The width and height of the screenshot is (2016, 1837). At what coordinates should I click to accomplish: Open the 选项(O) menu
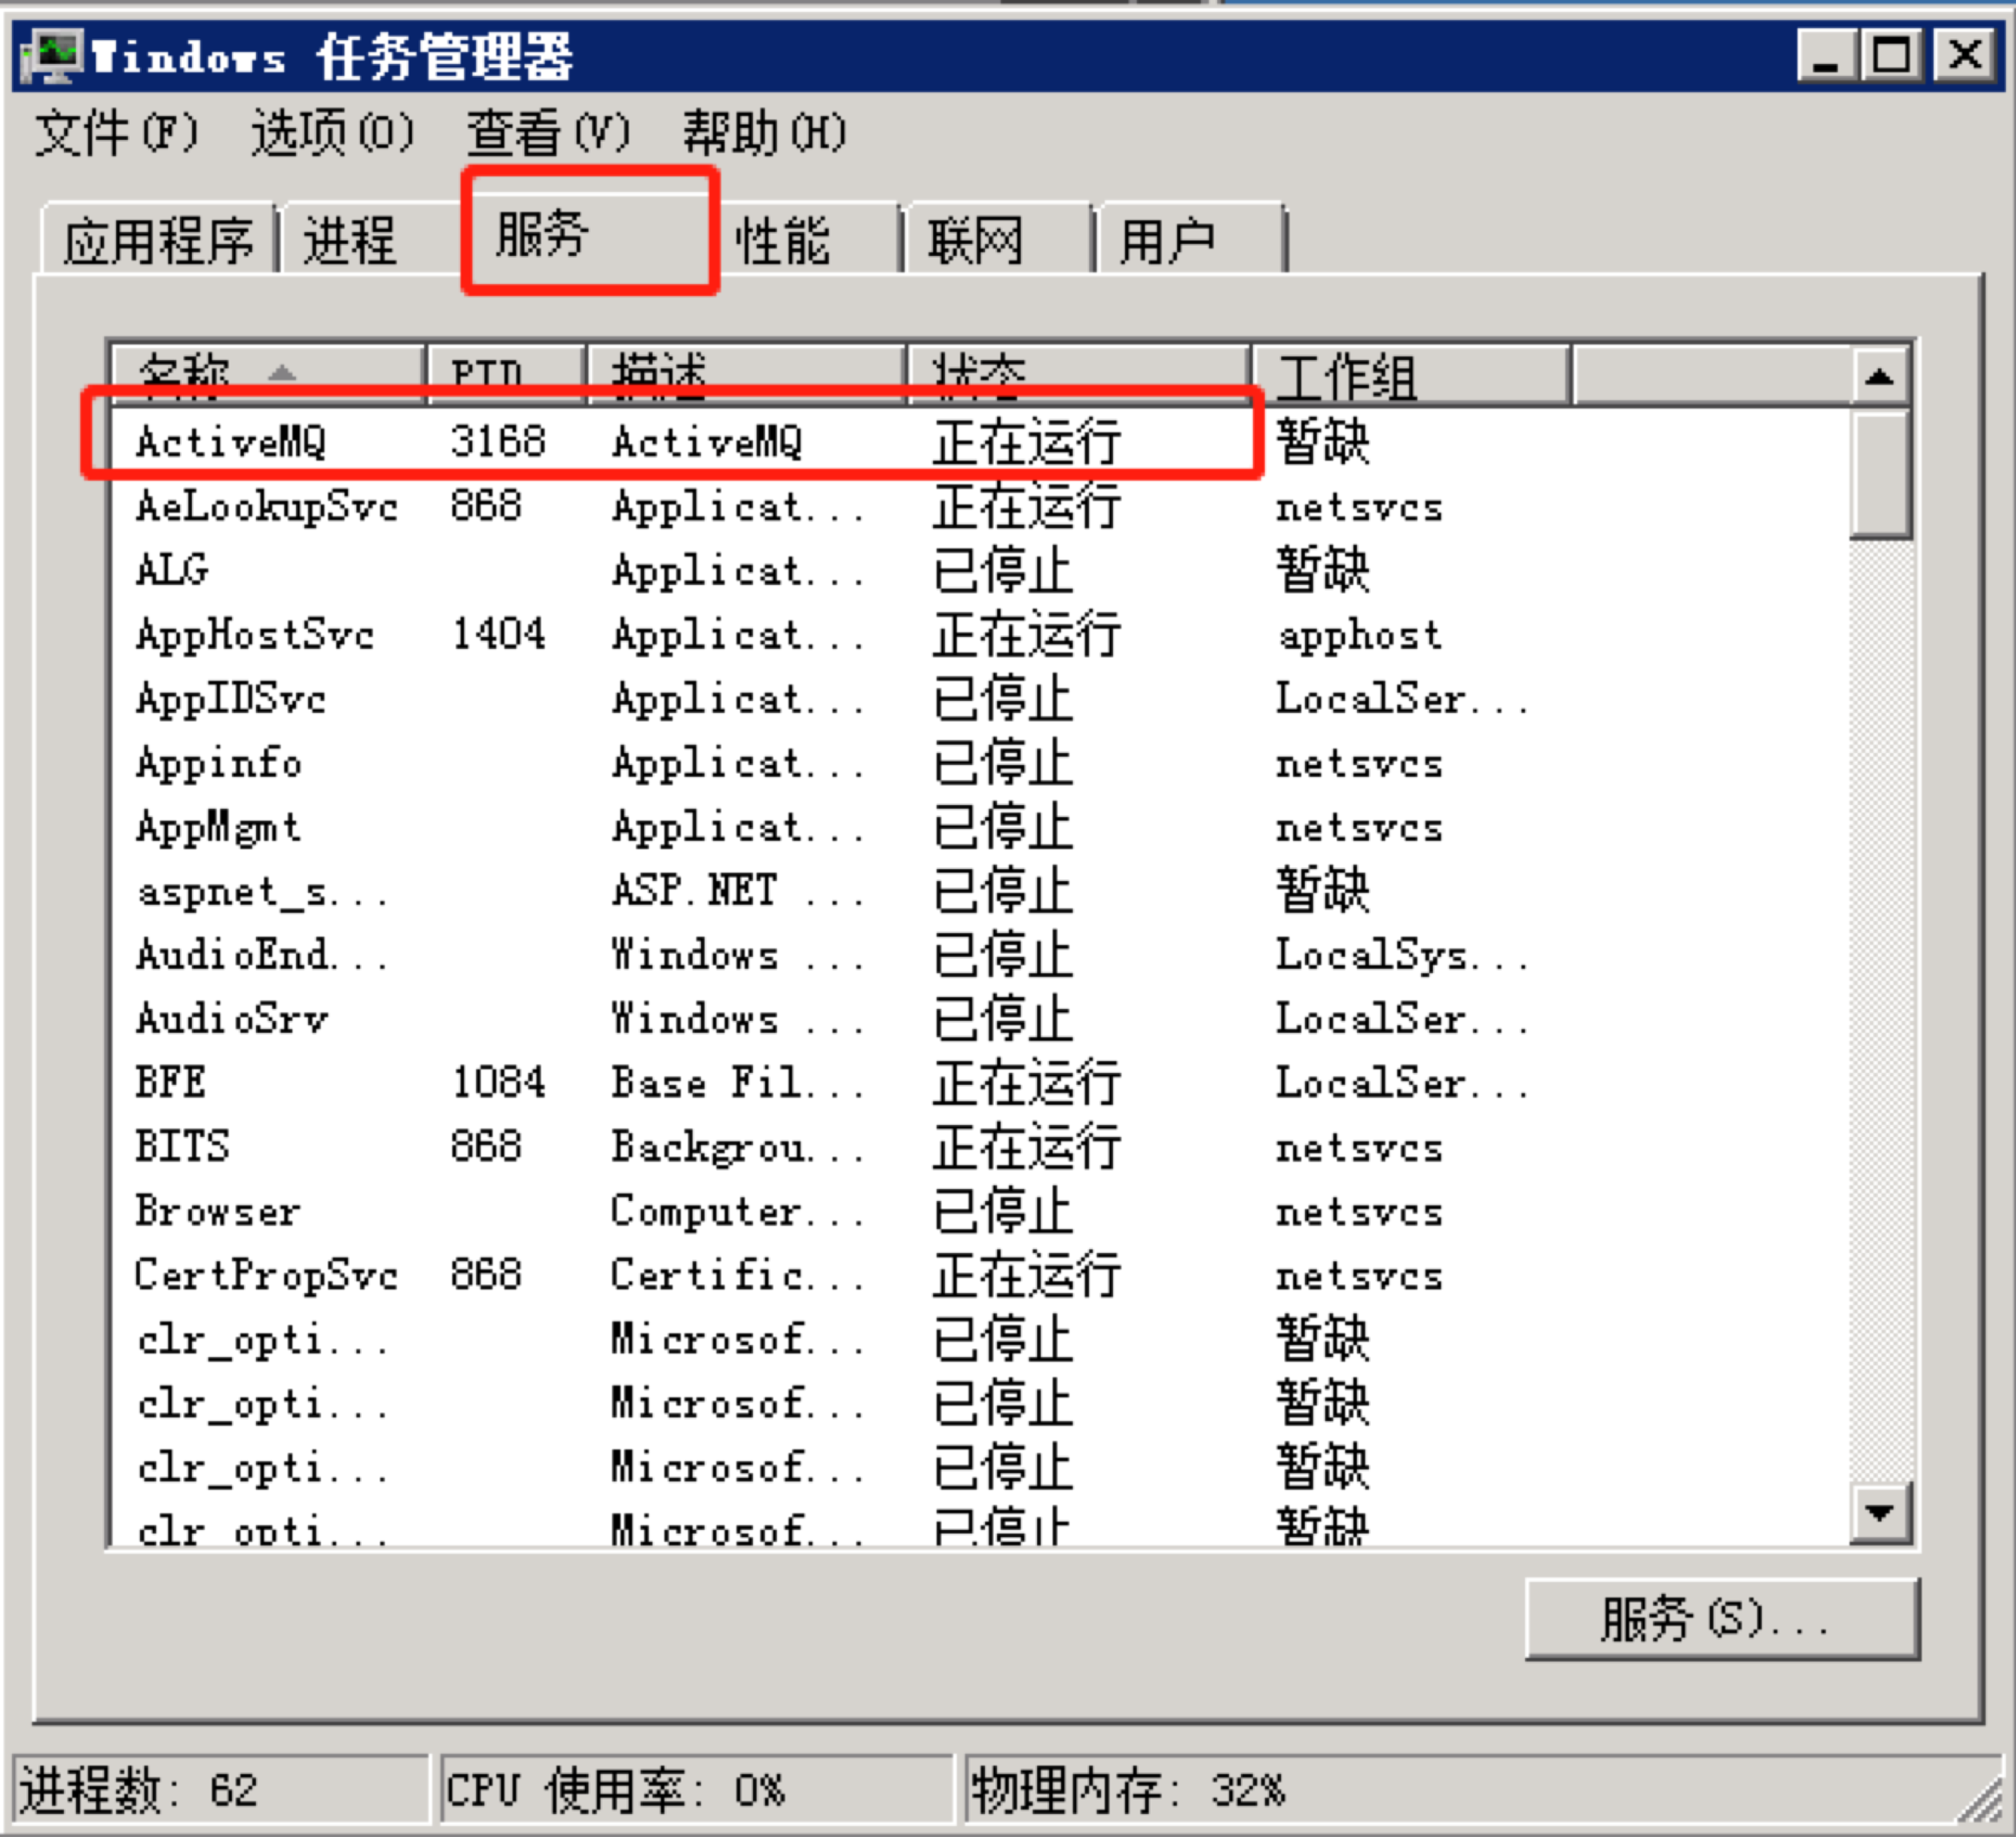click(332, 133)
